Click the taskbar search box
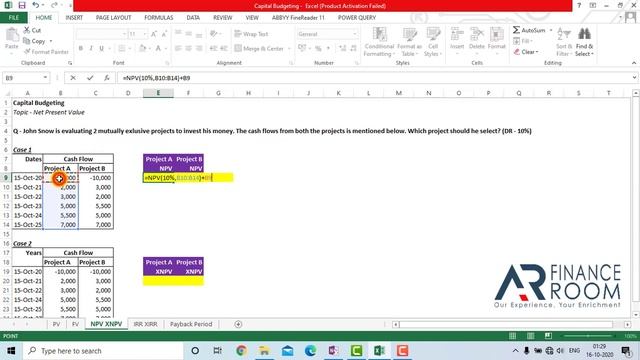This screenshot has width=640, height=360. [x=103, y=351]
